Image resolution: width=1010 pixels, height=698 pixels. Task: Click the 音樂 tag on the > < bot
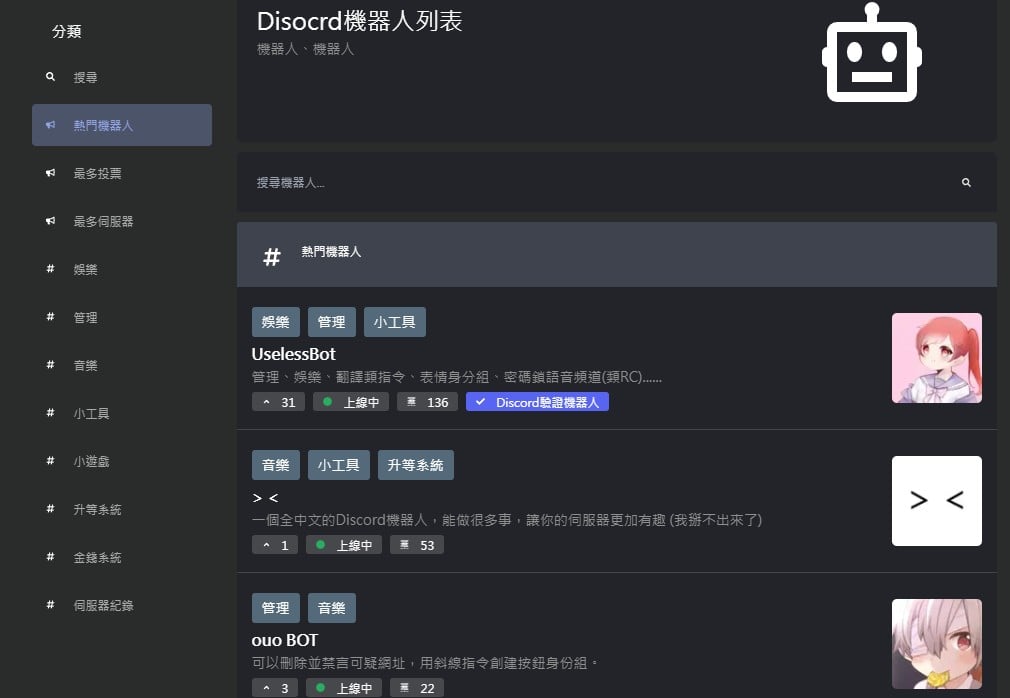[276, 465]
